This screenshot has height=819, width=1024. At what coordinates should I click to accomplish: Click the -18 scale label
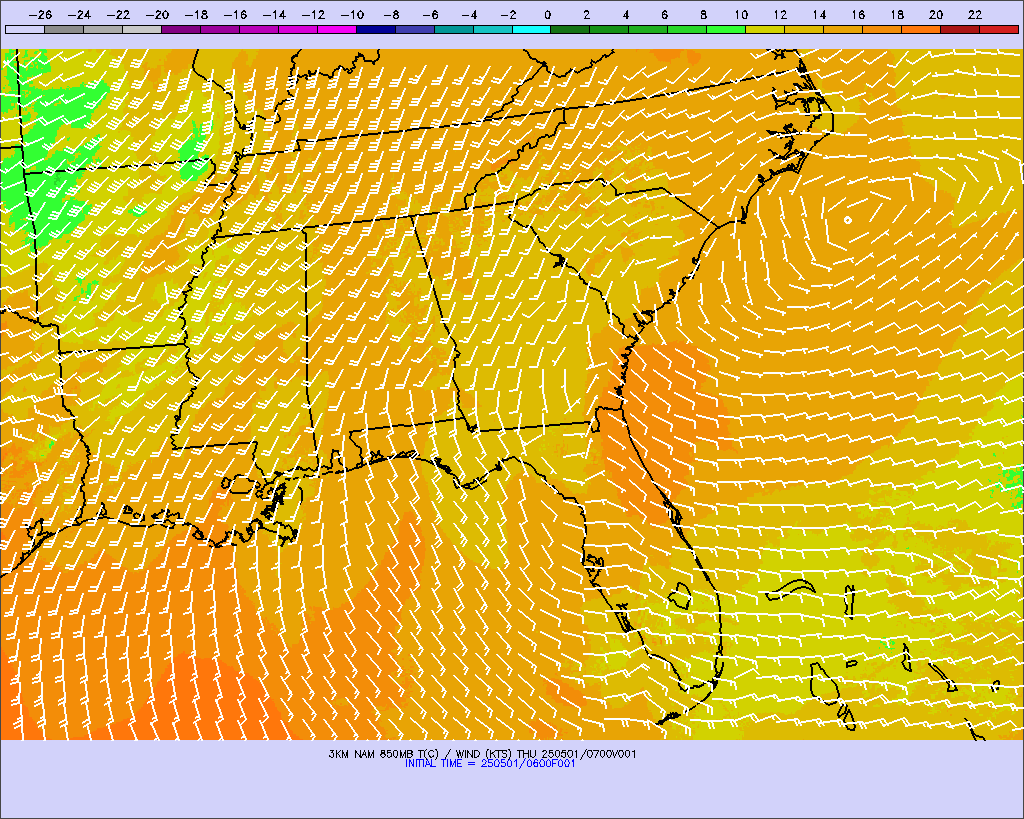tap(196, 15)
